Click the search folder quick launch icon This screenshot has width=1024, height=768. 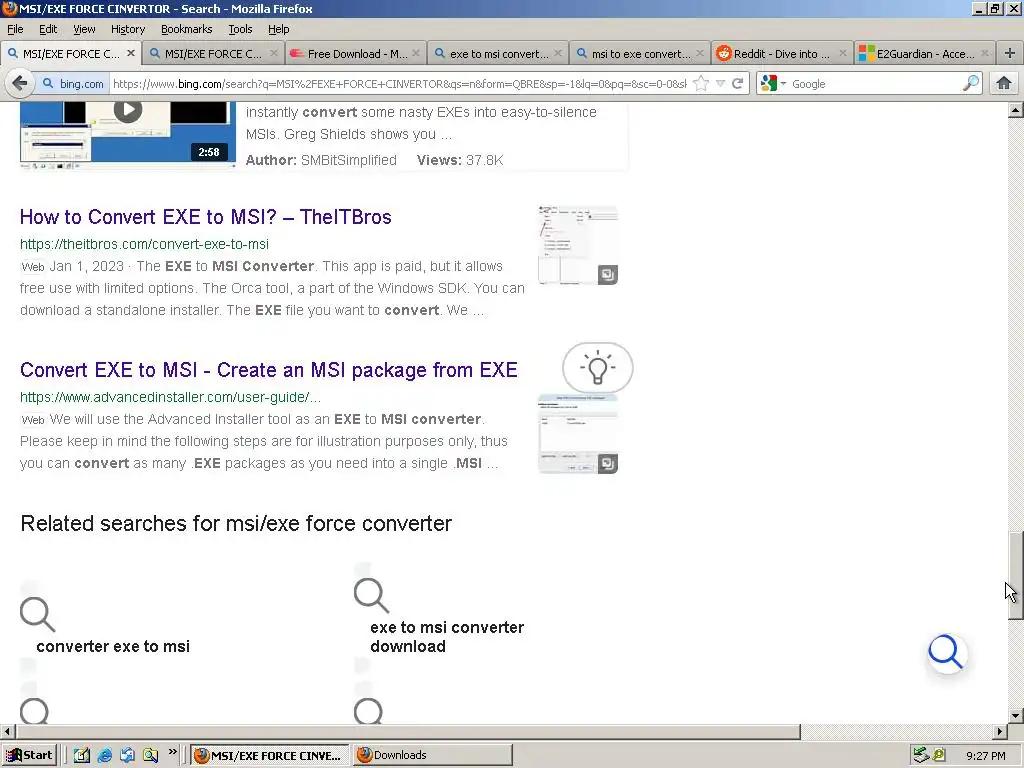[x=151, y=755]
